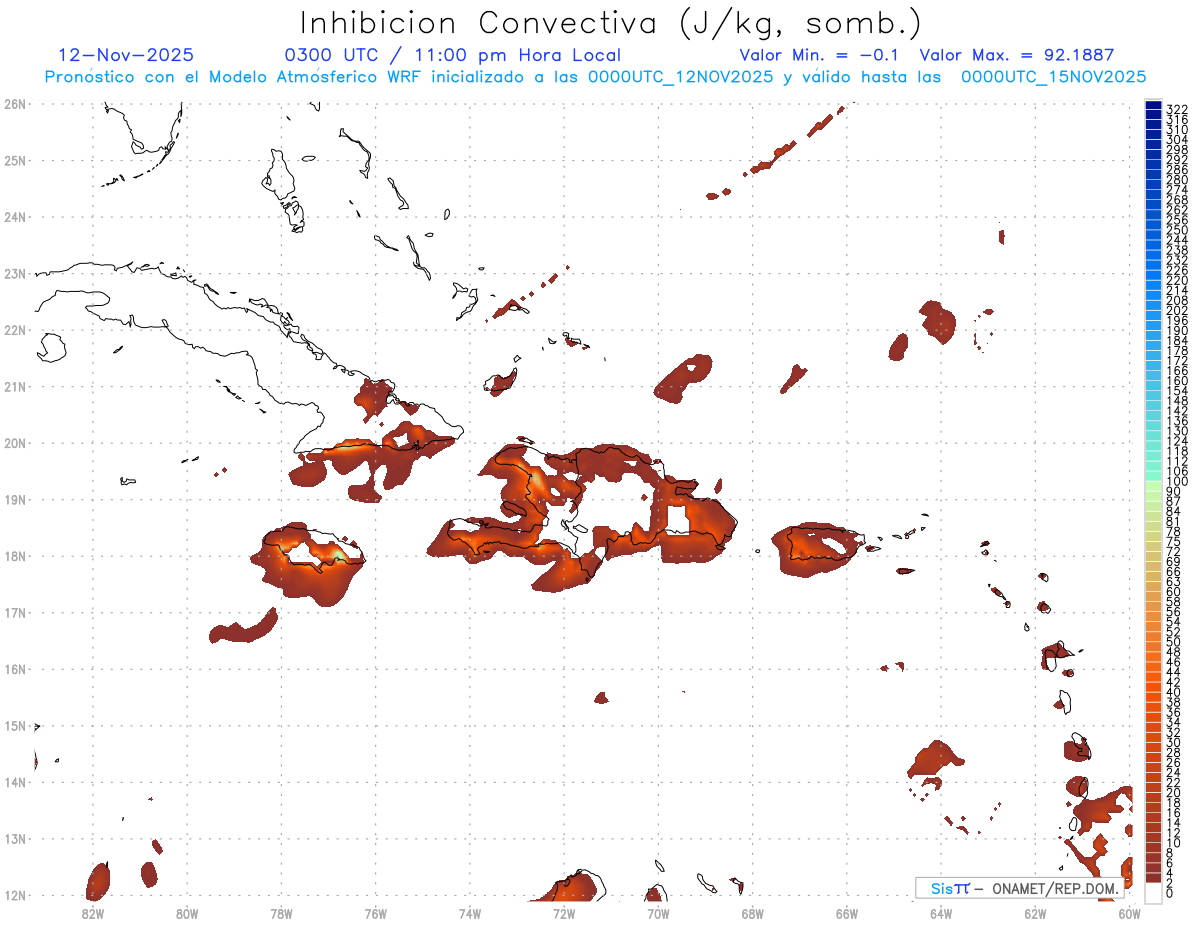Click the "72W" longitude label

[x=564, y=913]
